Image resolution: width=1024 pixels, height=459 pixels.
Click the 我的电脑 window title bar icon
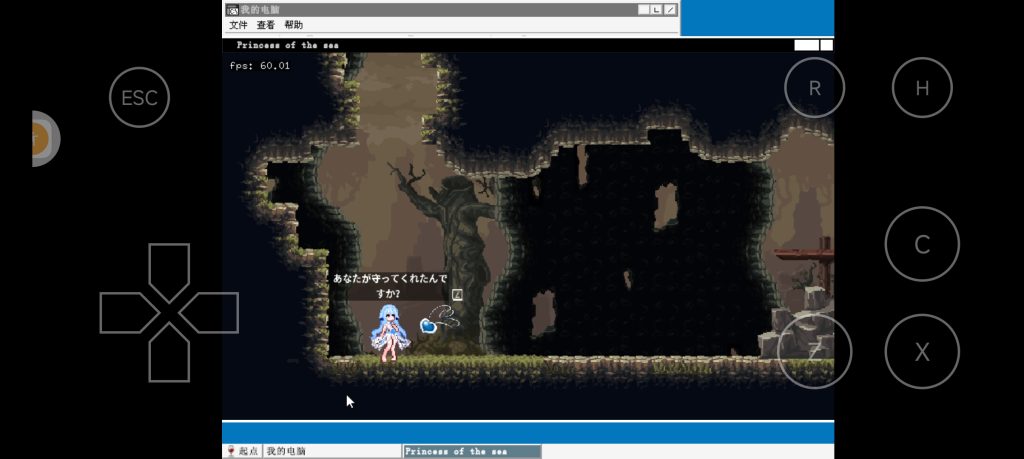click(232, 10)
